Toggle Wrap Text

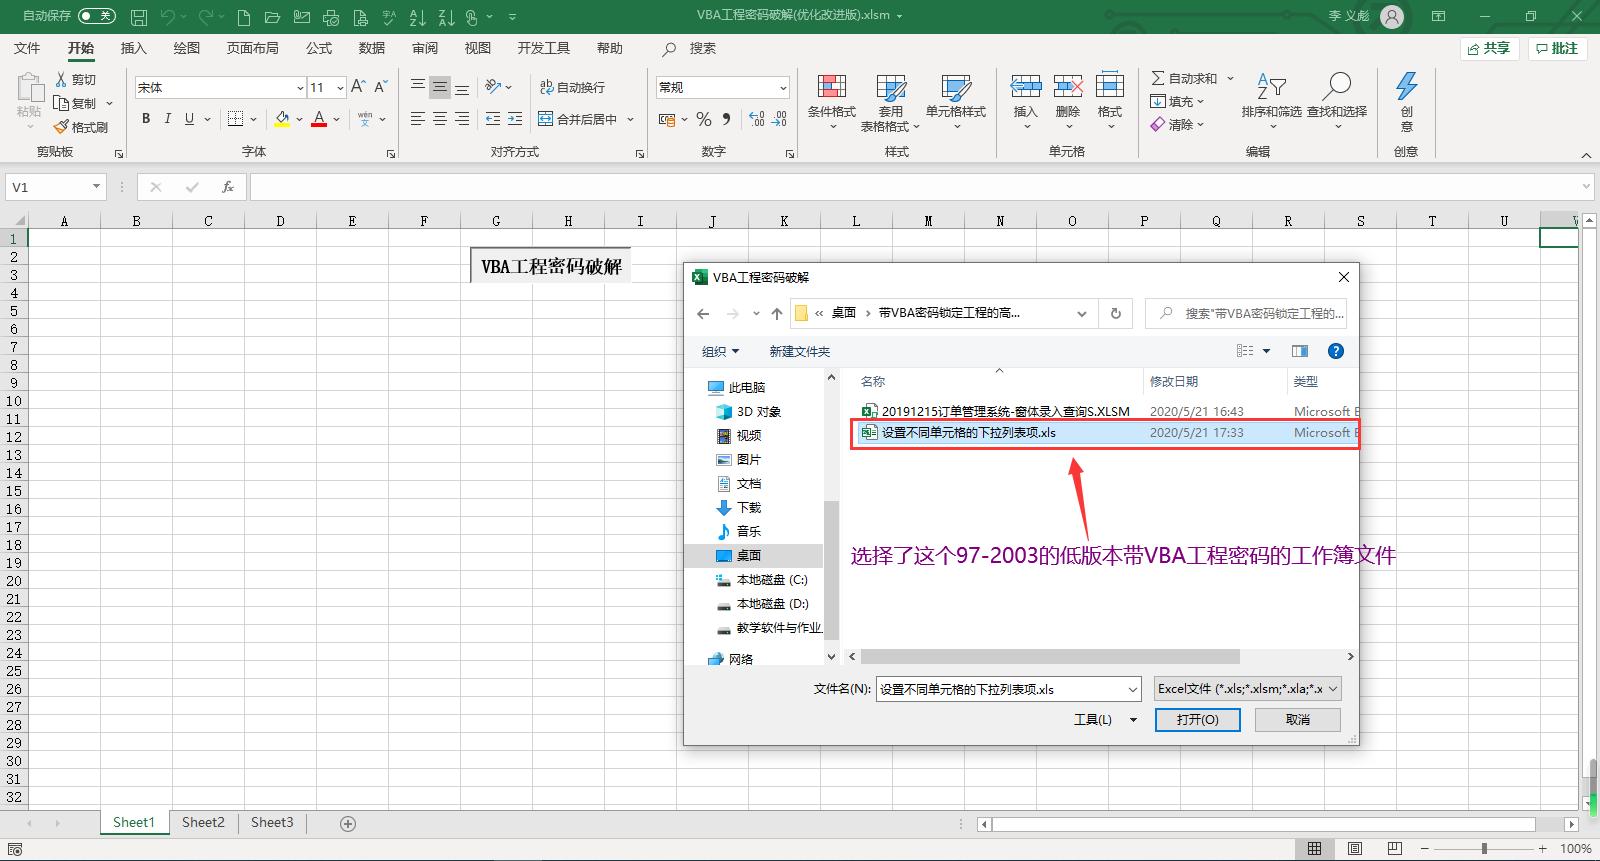(x=572, y=87)
